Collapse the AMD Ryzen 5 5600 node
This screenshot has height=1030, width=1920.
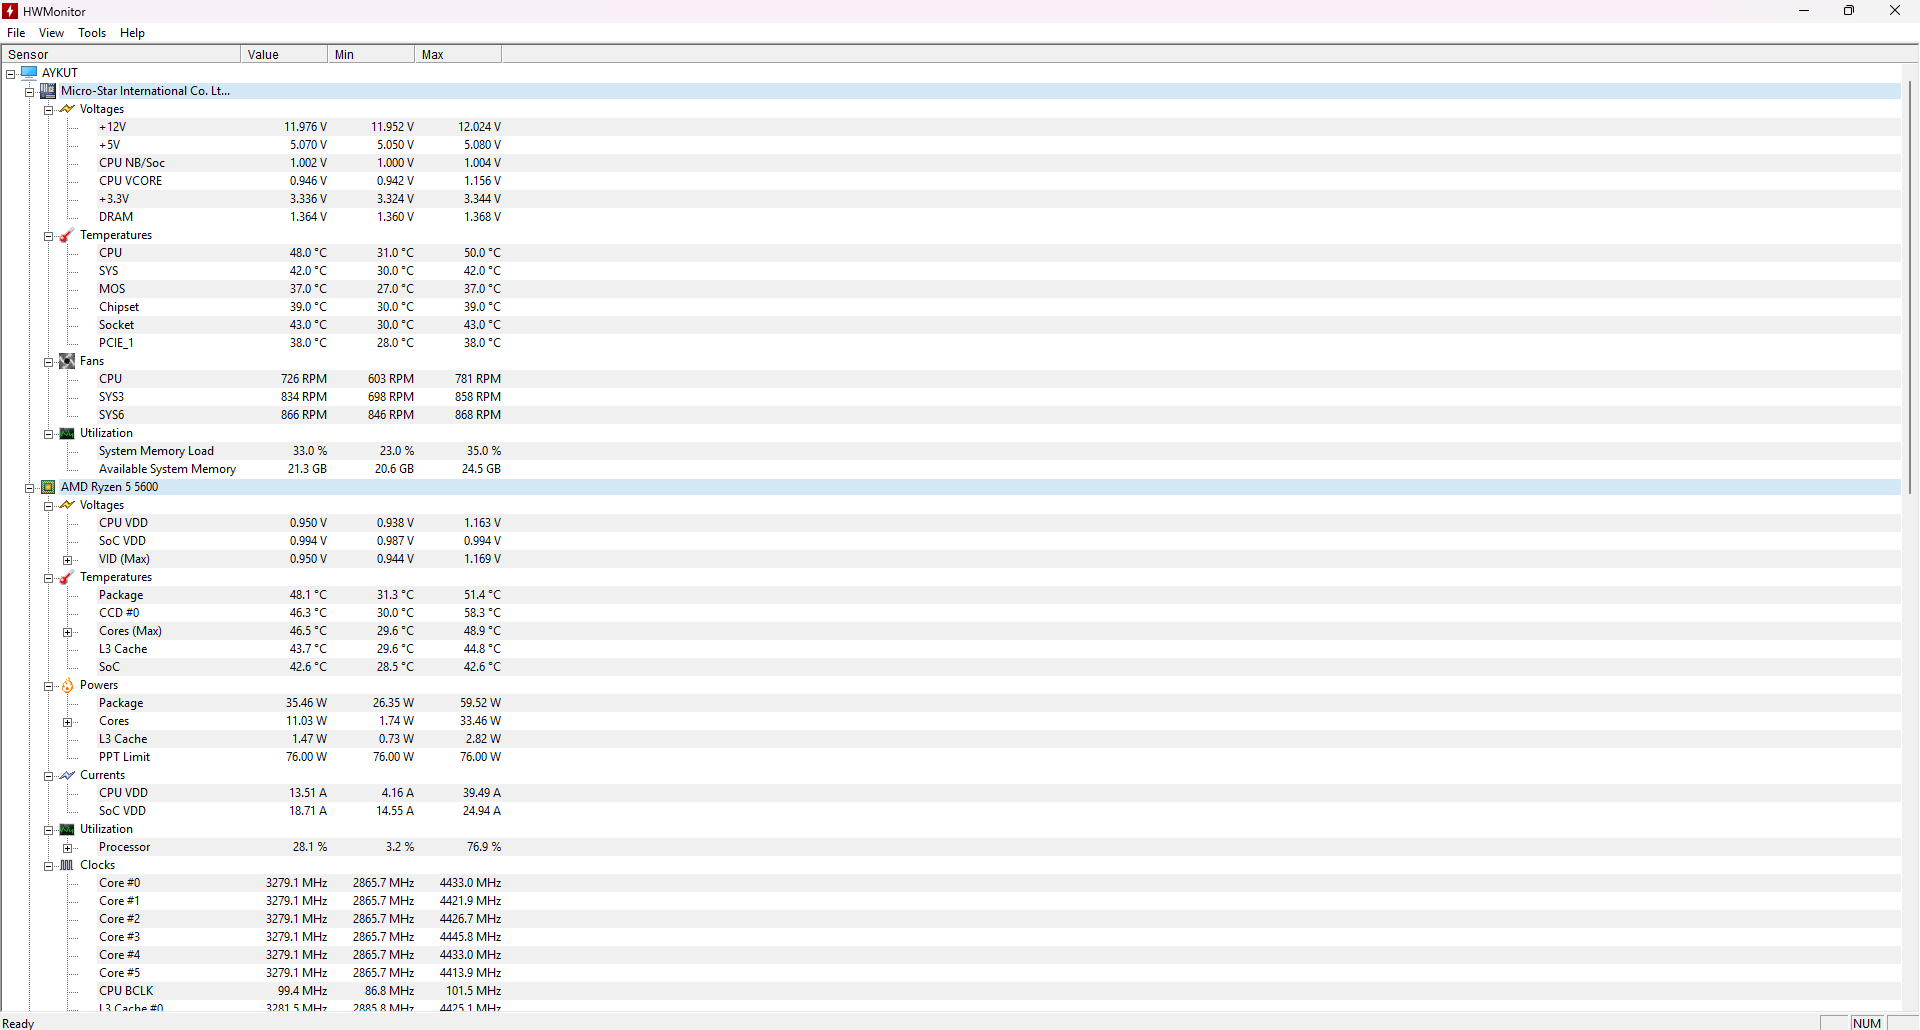pos(30,488)
